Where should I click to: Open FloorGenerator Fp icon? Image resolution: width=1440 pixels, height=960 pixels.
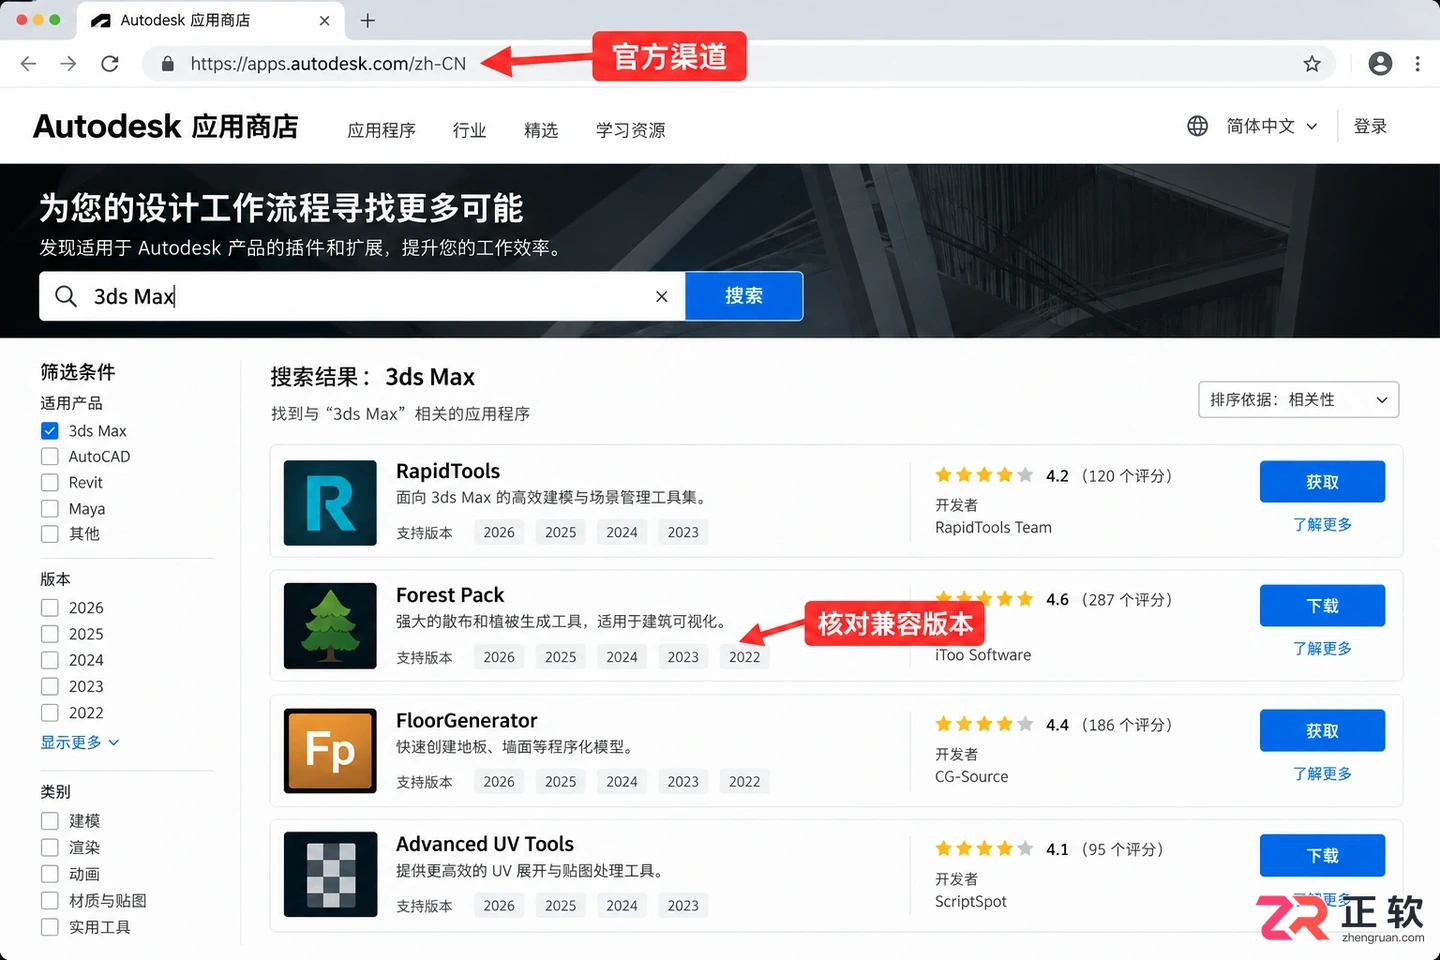click(x=330, y=751)
